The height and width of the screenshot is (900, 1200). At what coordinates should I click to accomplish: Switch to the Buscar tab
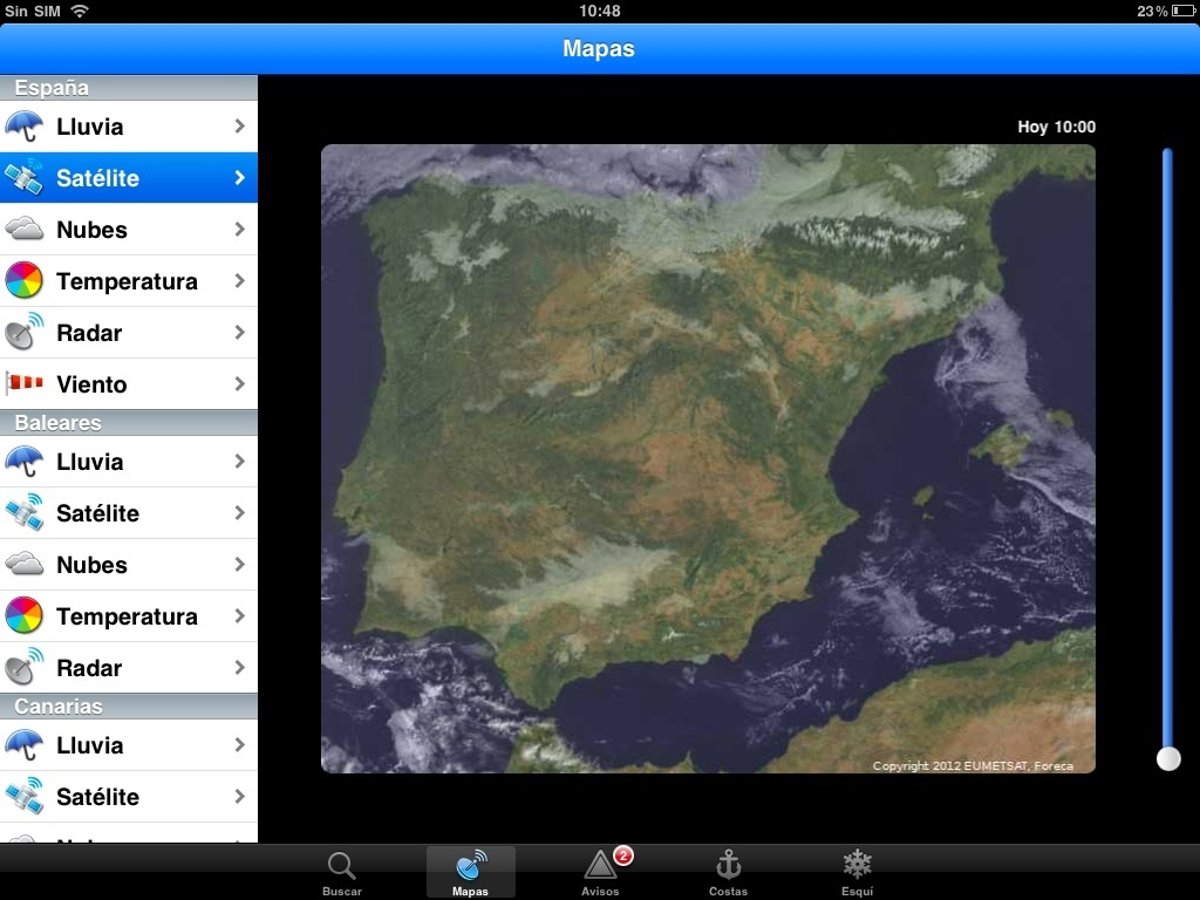pyautogui.click(x=342, y=873)
